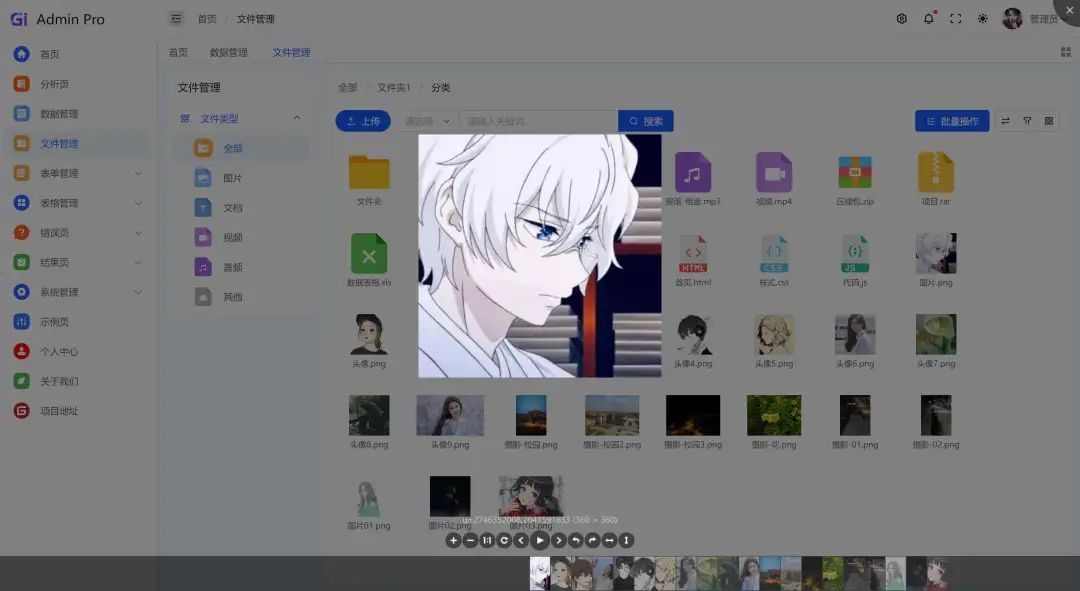Flip the image vertically

626,541
